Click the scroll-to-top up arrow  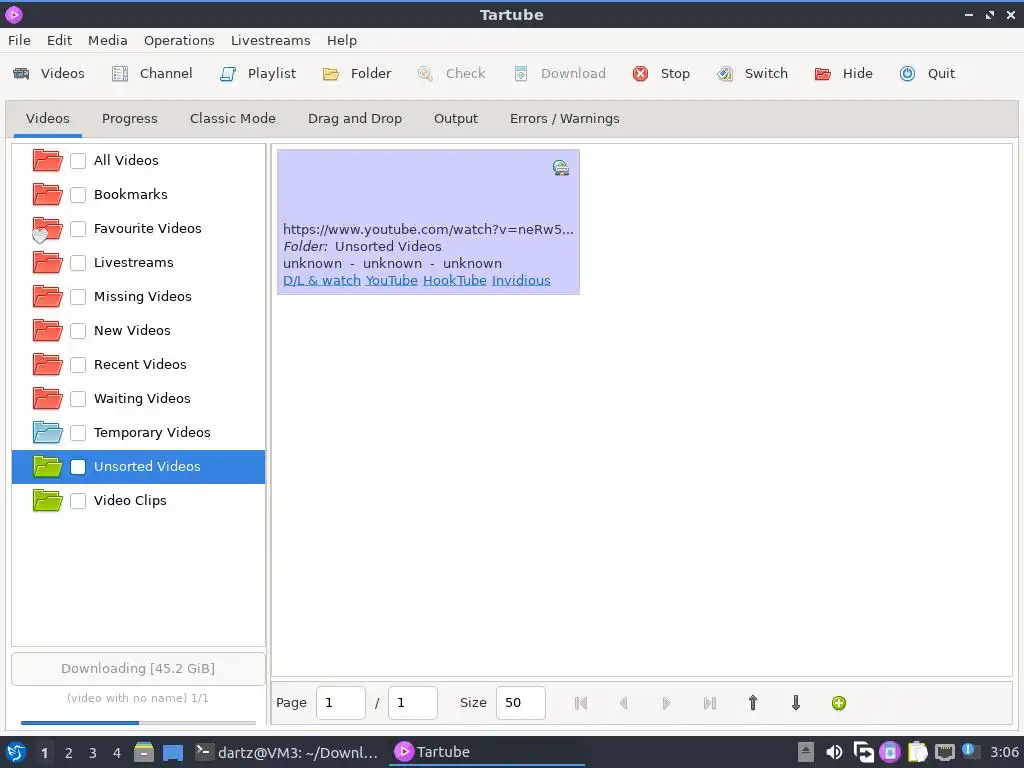click(x=752, y=703)
